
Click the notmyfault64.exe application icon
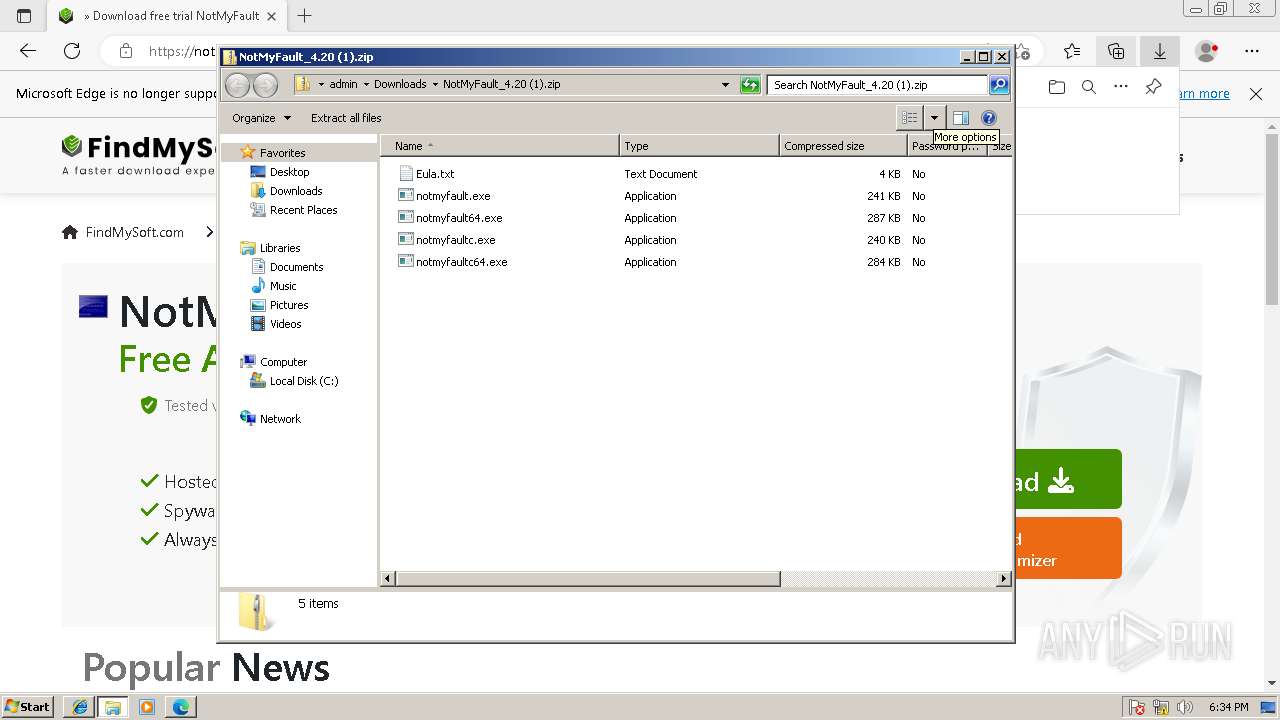pos(406,218)
